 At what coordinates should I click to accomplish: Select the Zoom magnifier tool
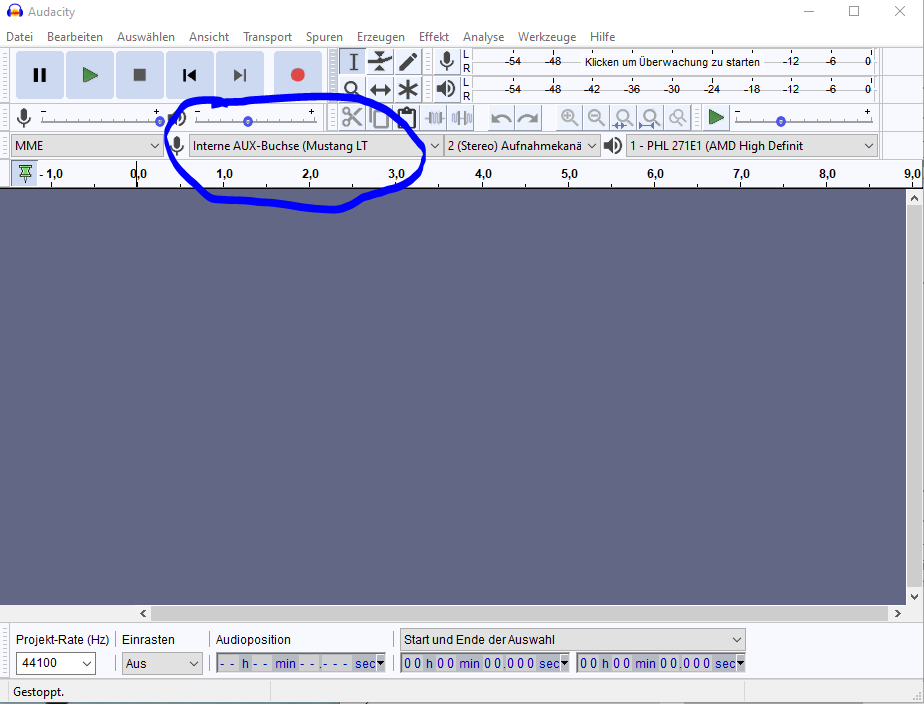(x=352, y=89)
